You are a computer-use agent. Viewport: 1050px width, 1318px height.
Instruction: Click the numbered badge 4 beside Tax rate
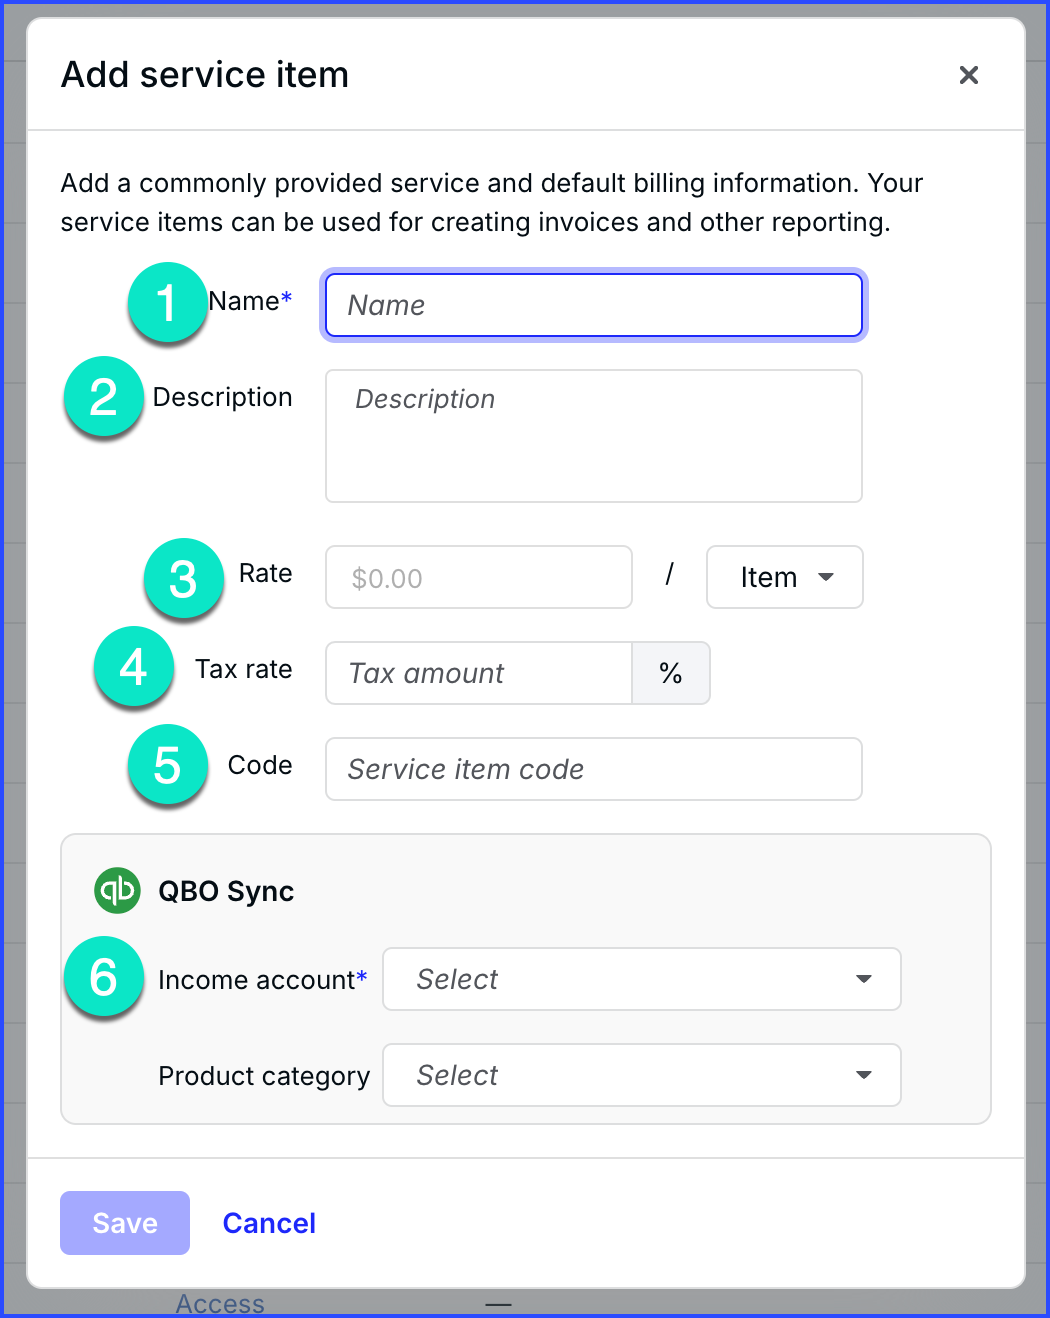(x=133, y=667)
